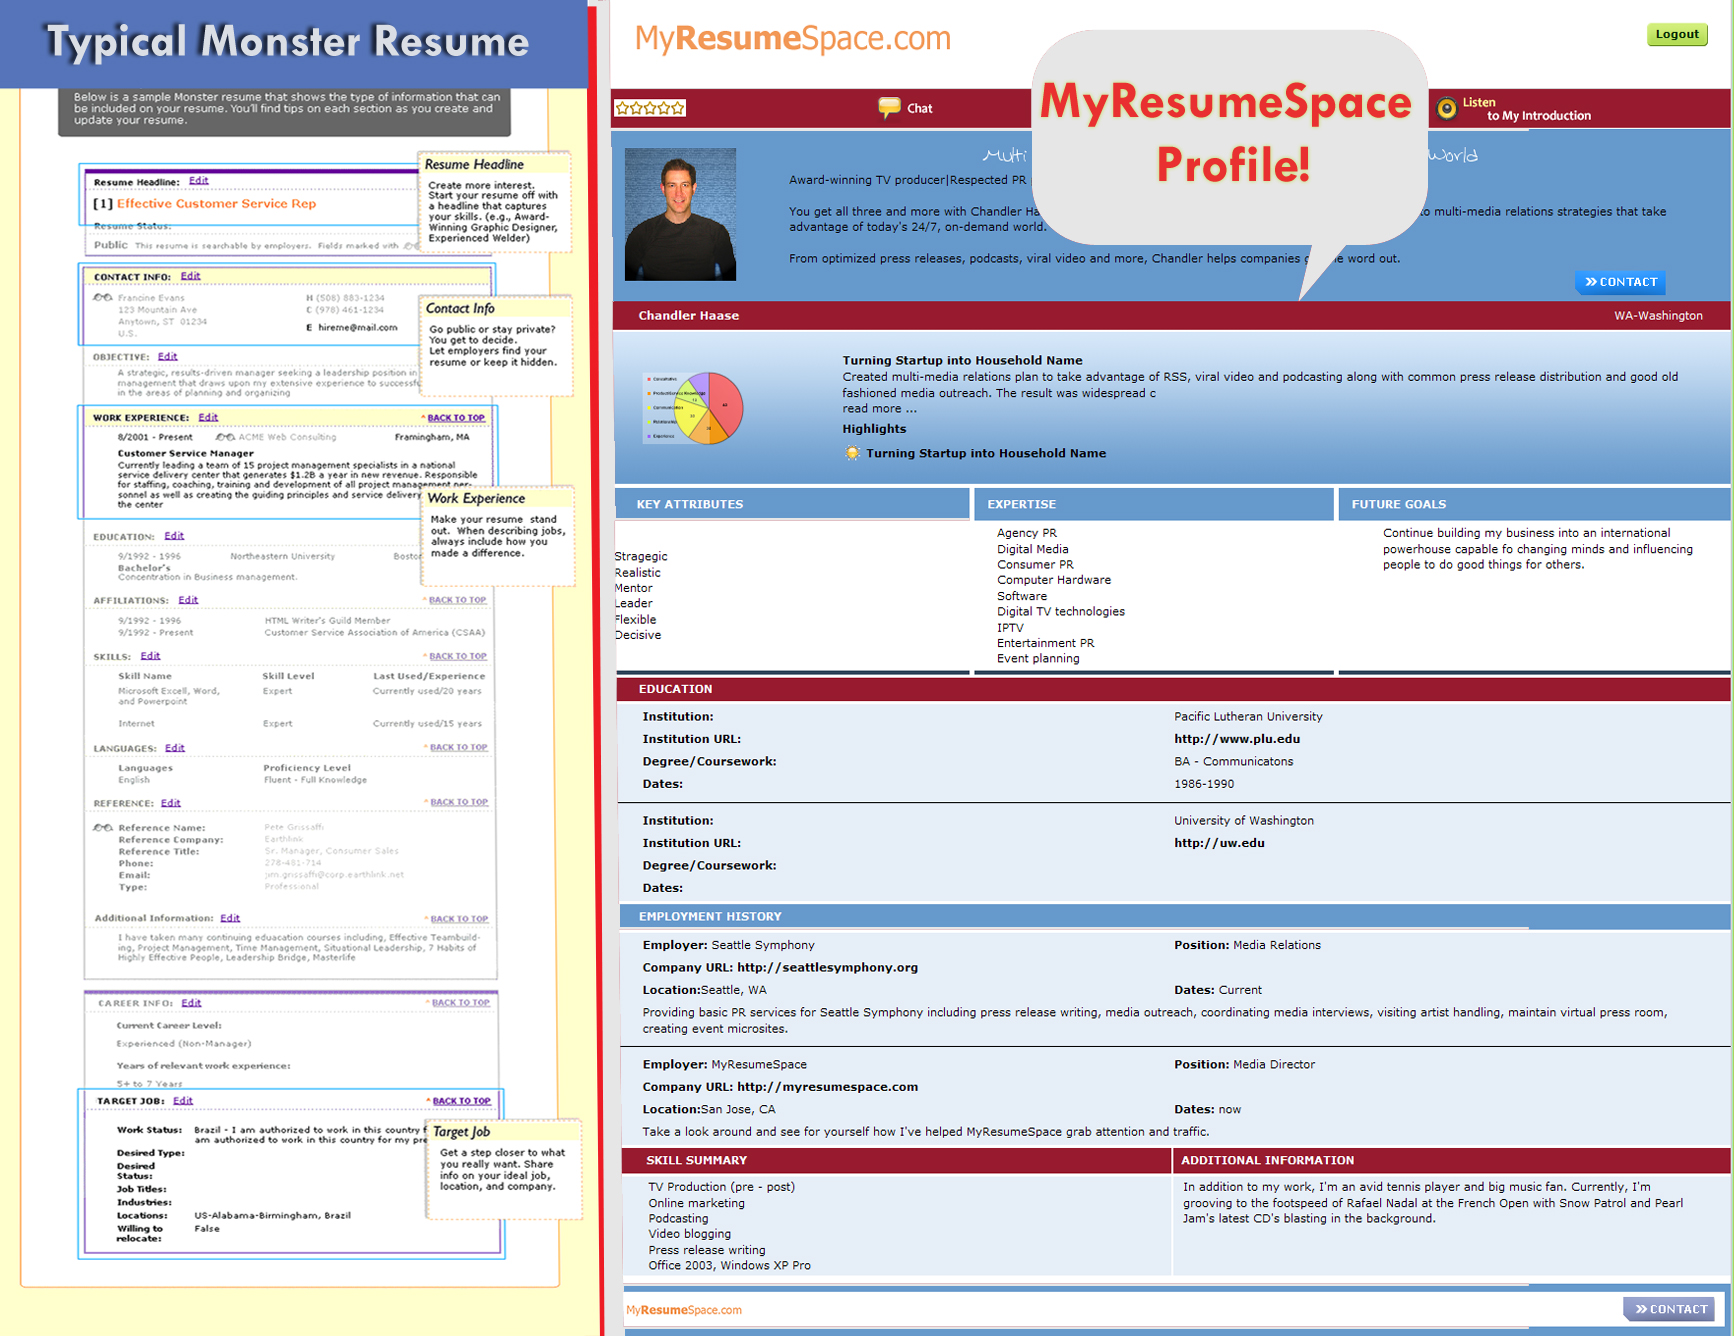
Task: Edit the Target Job section
Action: point(183,1101)
